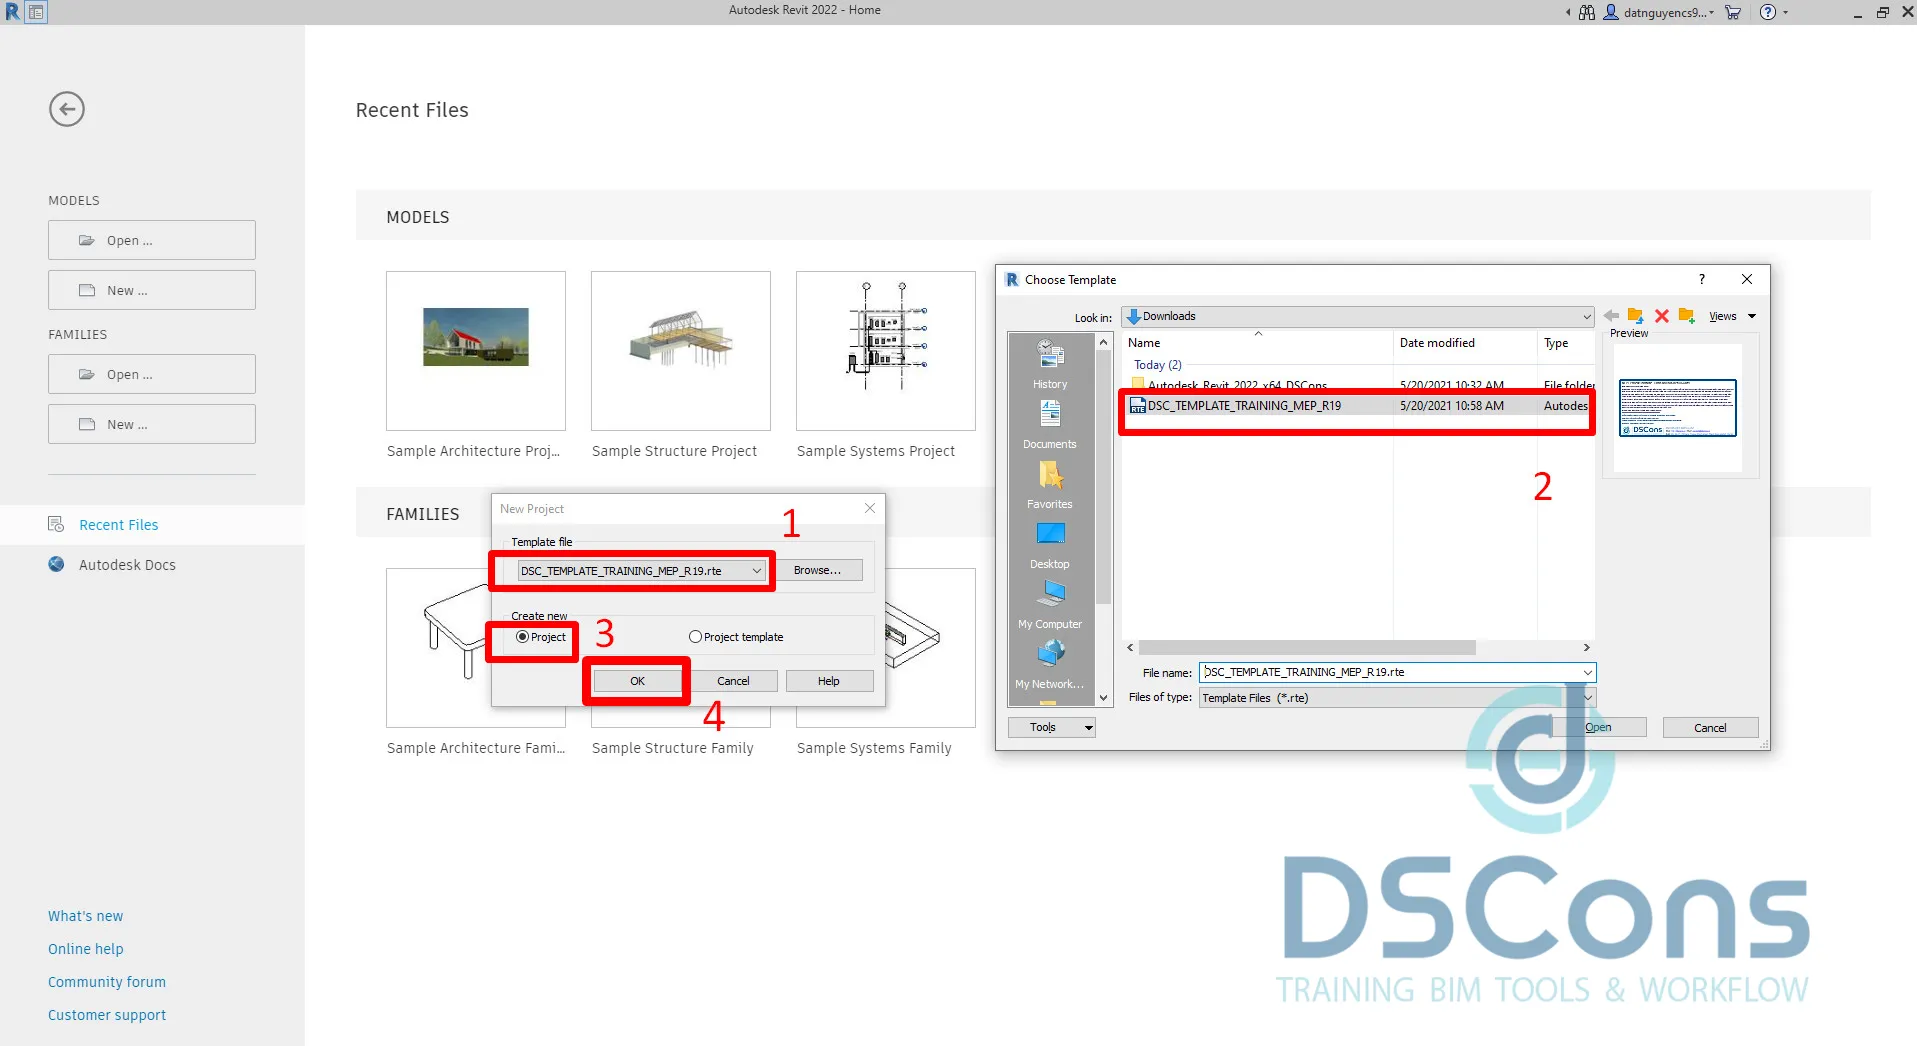Viewport: 1917px width, 1046px height.
Task: Click the back arrow circle icon
Action: [x=67, y=109]
